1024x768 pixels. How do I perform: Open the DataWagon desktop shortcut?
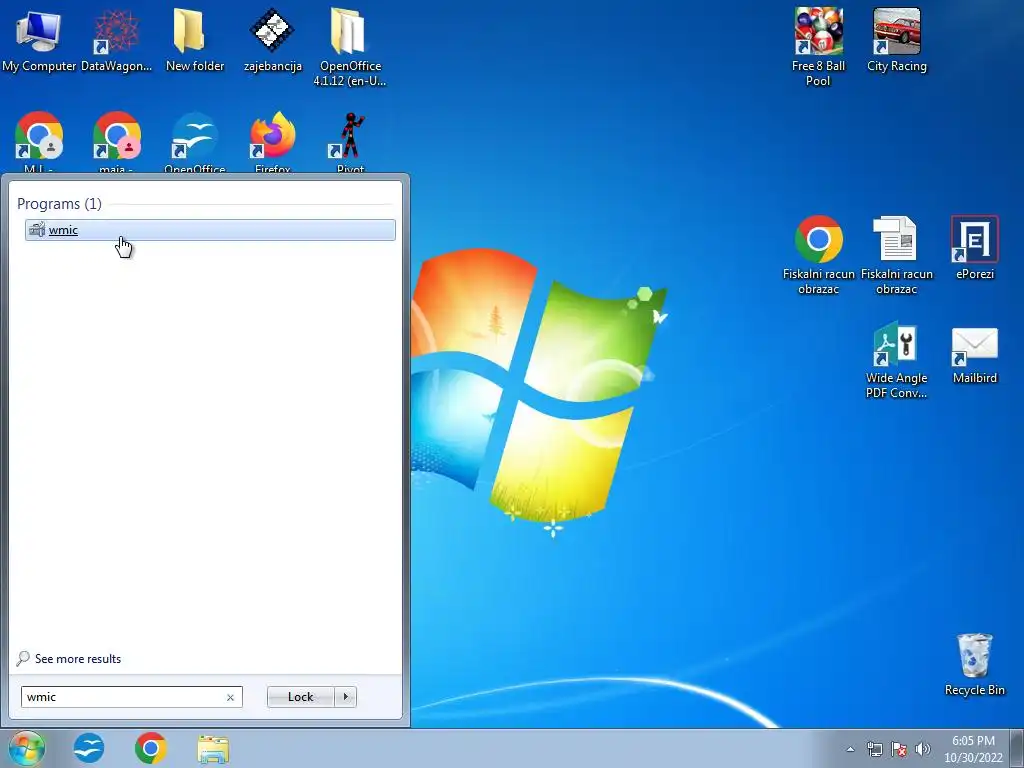(116, 40)
